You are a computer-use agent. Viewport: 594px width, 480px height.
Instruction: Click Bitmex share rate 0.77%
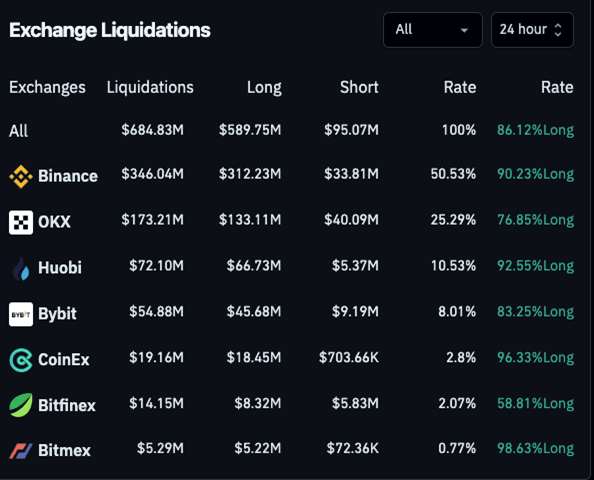(x=457, y=449)
